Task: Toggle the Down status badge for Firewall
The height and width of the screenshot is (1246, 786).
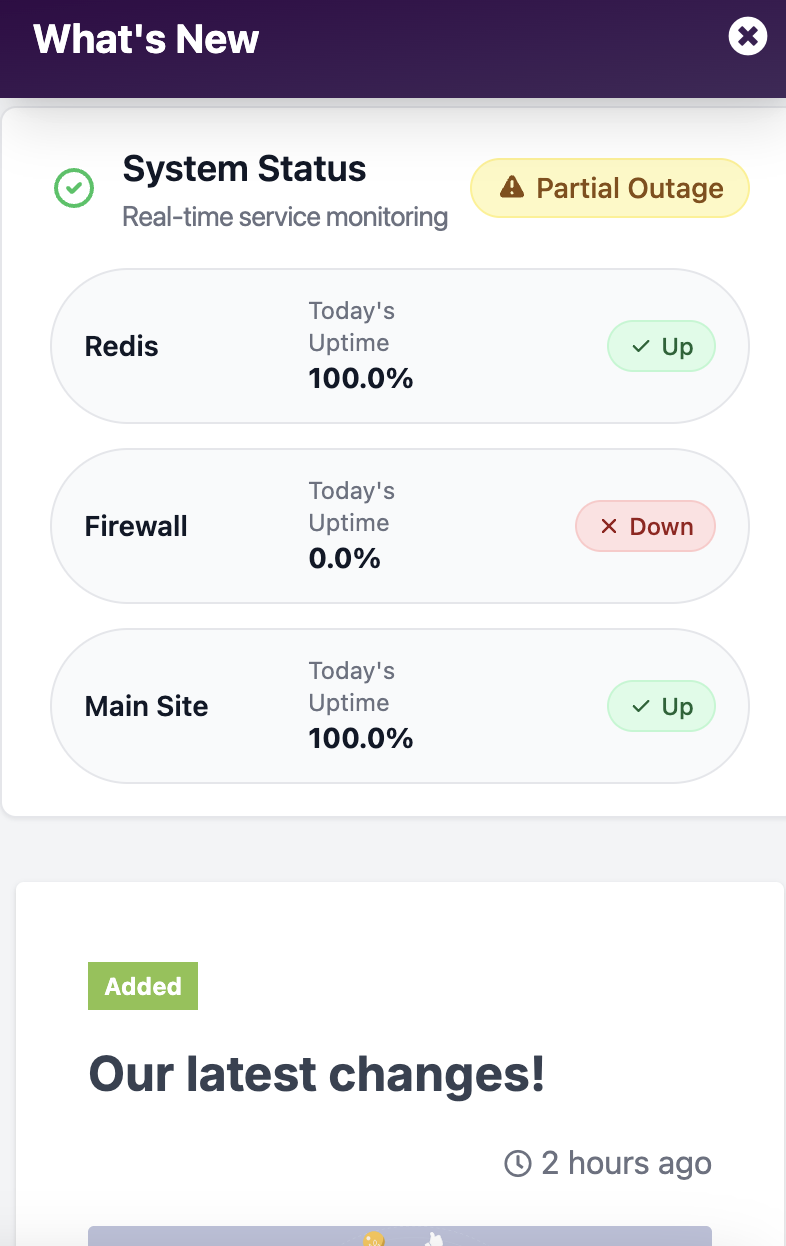Action: [x=645, y=526]
